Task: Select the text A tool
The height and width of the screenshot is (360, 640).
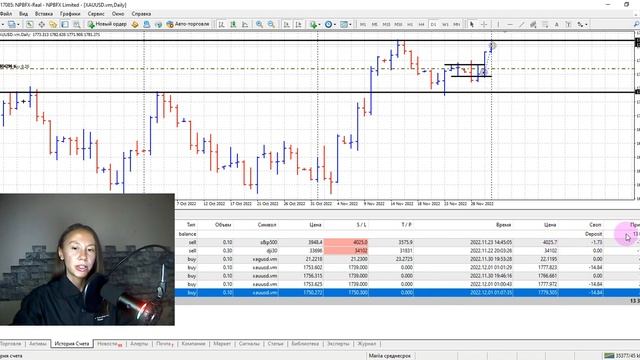Action: [x=556, y=24]
